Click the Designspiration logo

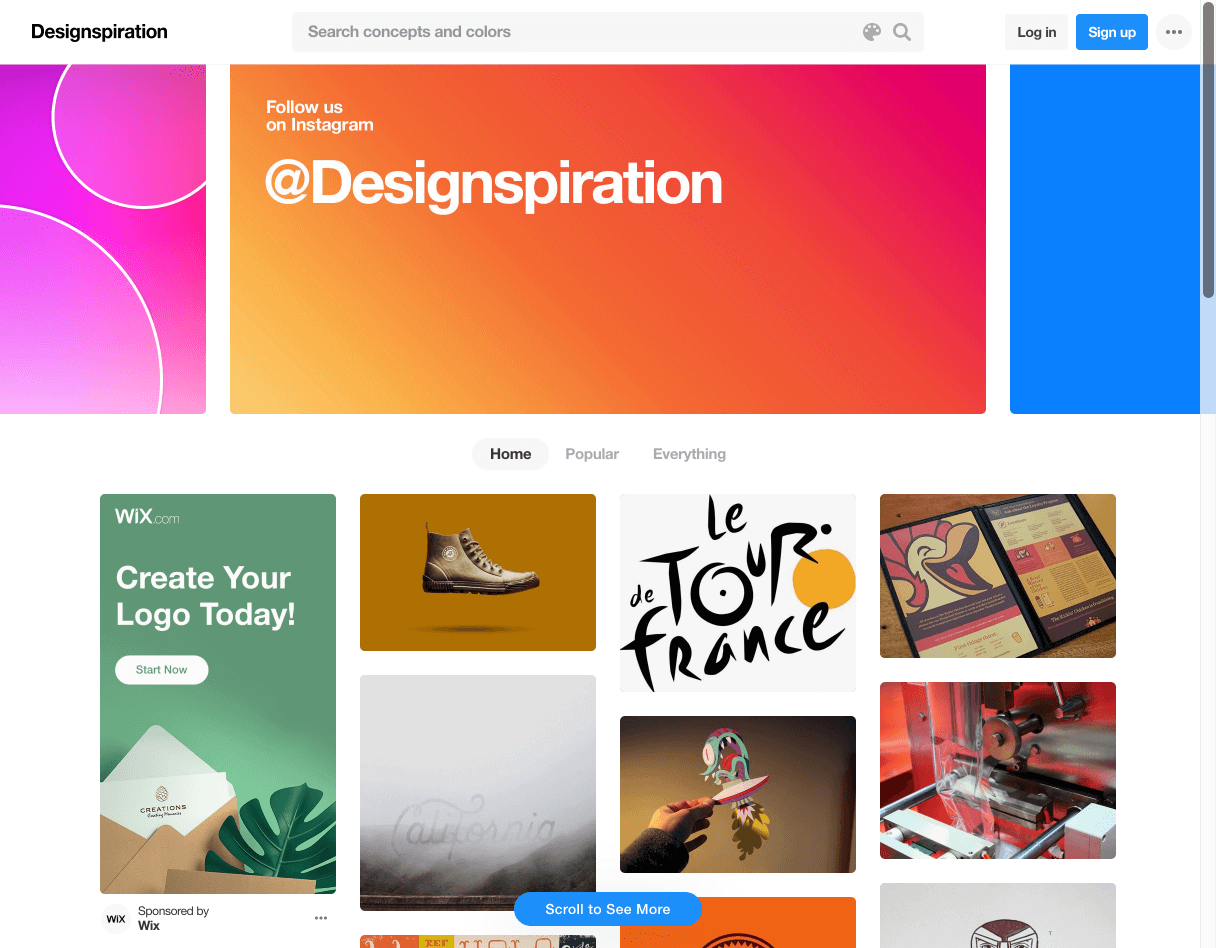click(x=99, y=32)
